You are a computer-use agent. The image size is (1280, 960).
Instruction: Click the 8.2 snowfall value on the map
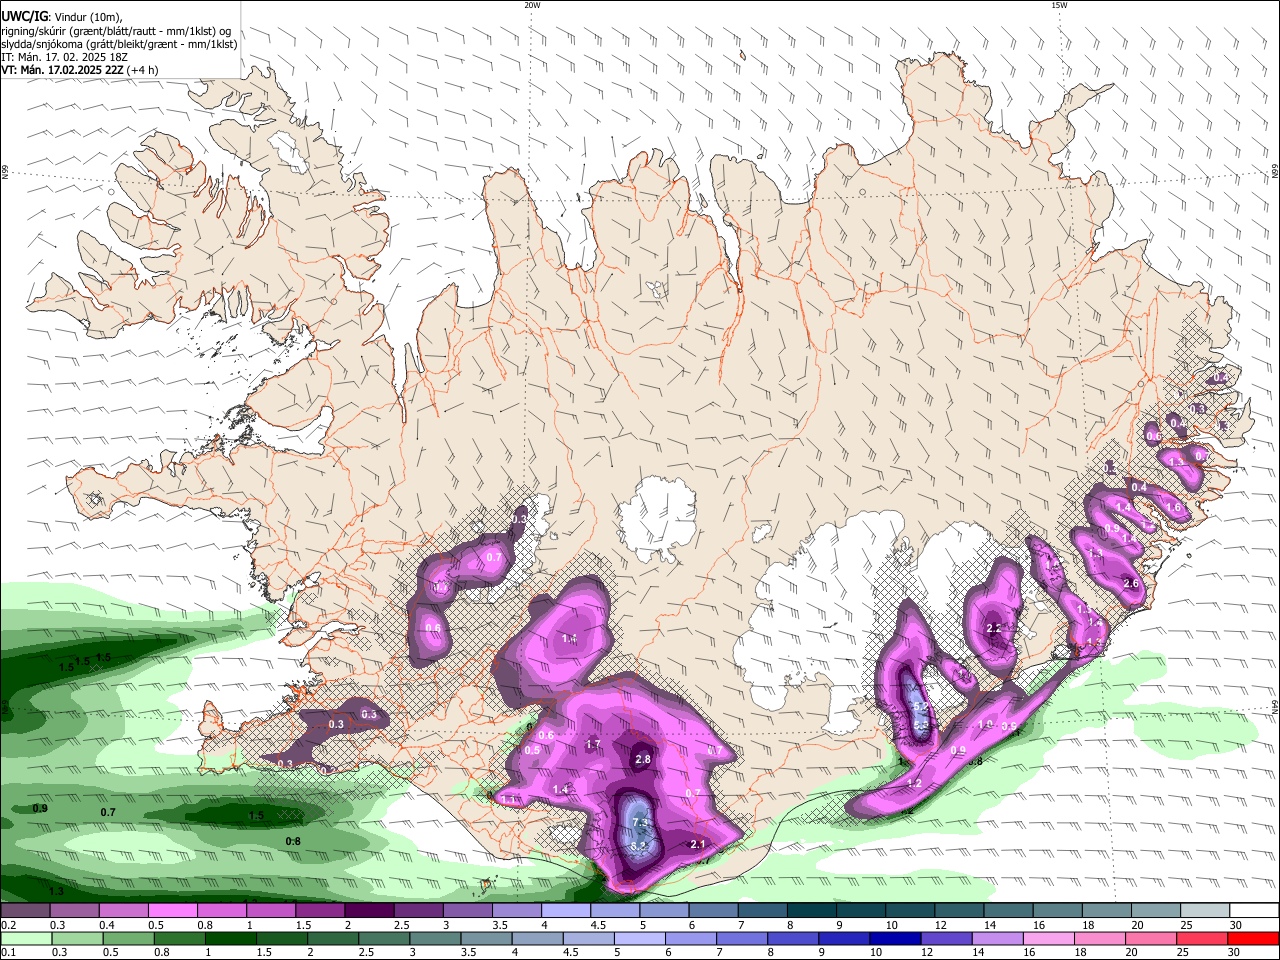click(x=640, y=846)
